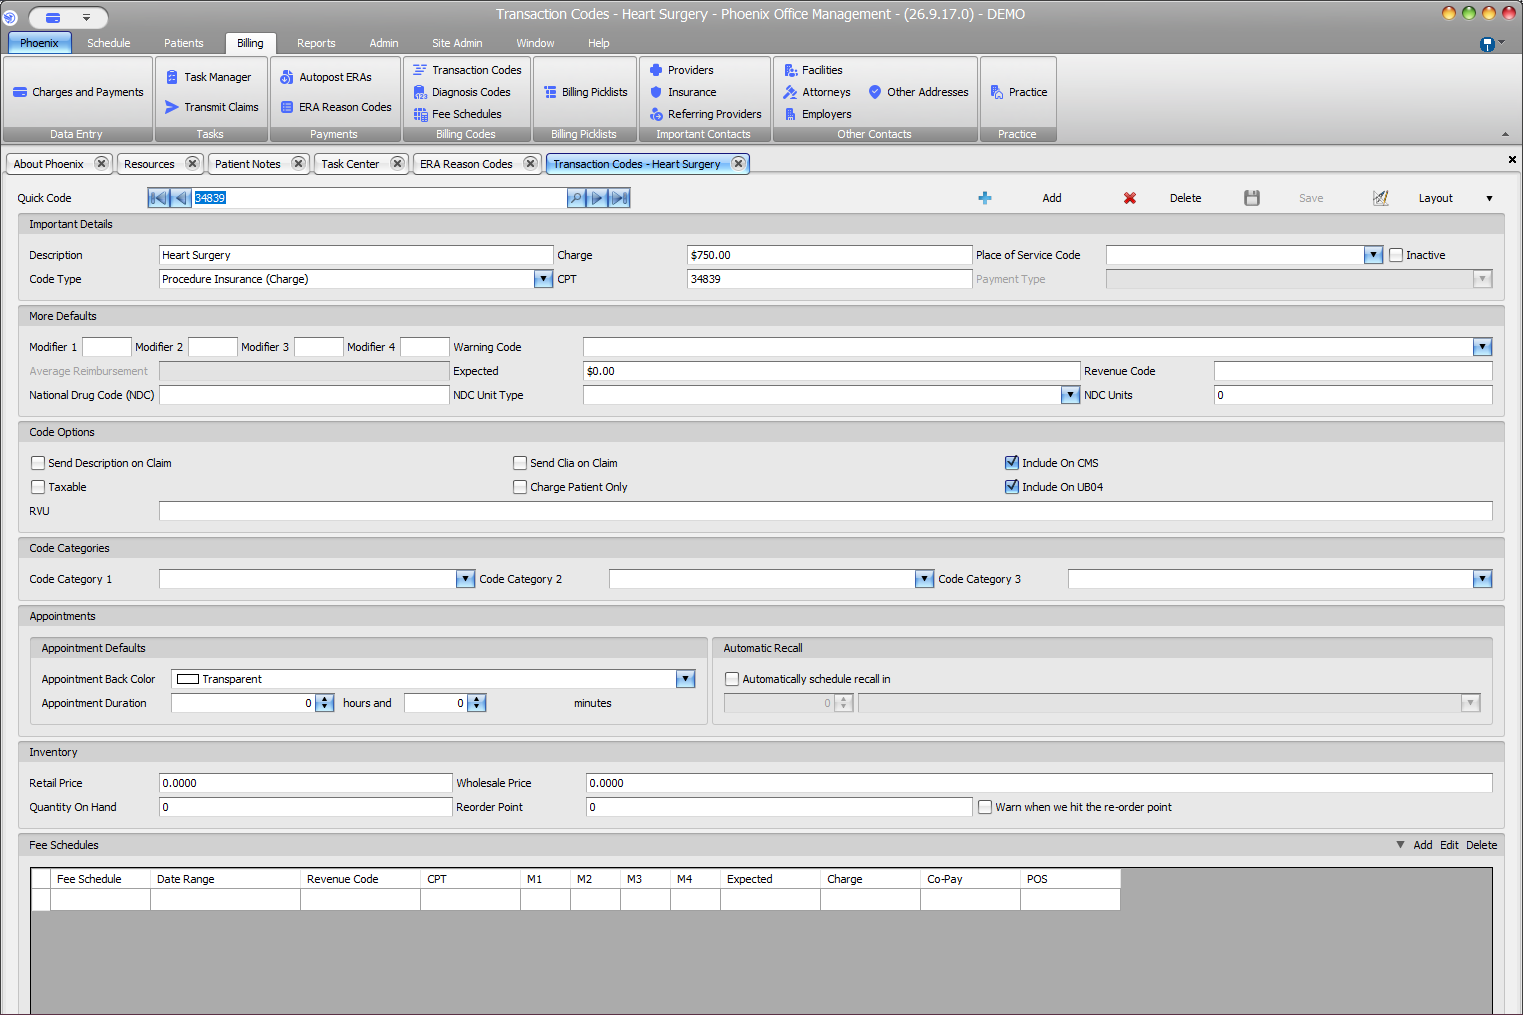The height and width of the screenshot is (1015, 1523).
Task: Click the Description input field
Action: [356, 255]
